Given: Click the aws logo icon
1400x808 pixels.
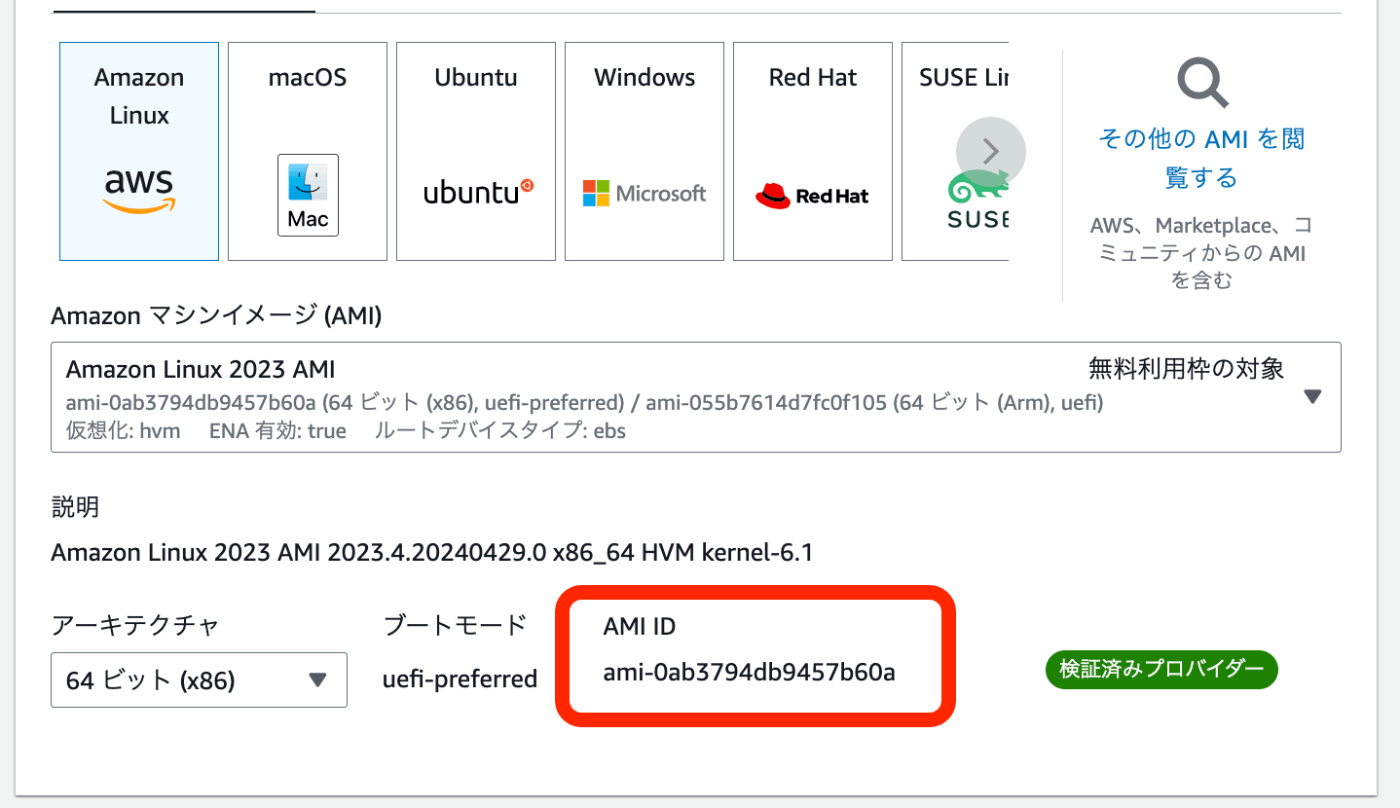Looking at the screenshot, I should point(139,191).
